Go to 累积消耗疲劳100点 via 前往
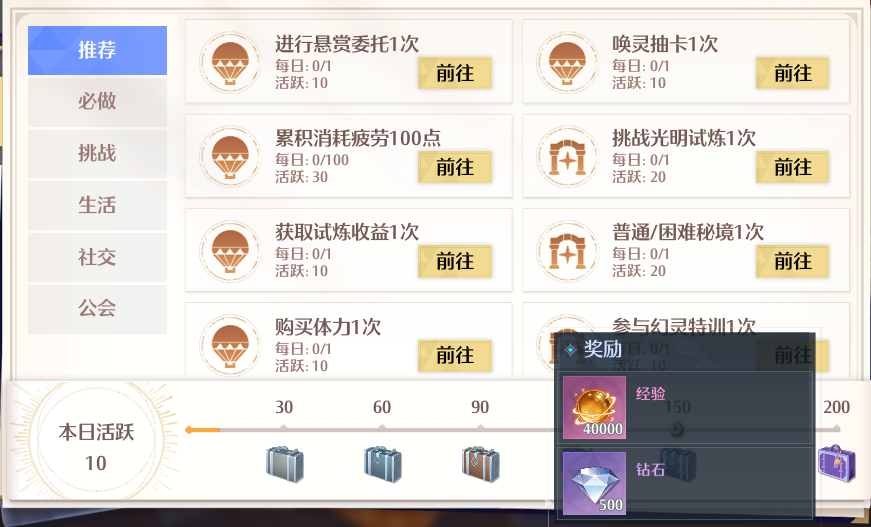This screenshot has height=527, width=871. click(455, 167)
